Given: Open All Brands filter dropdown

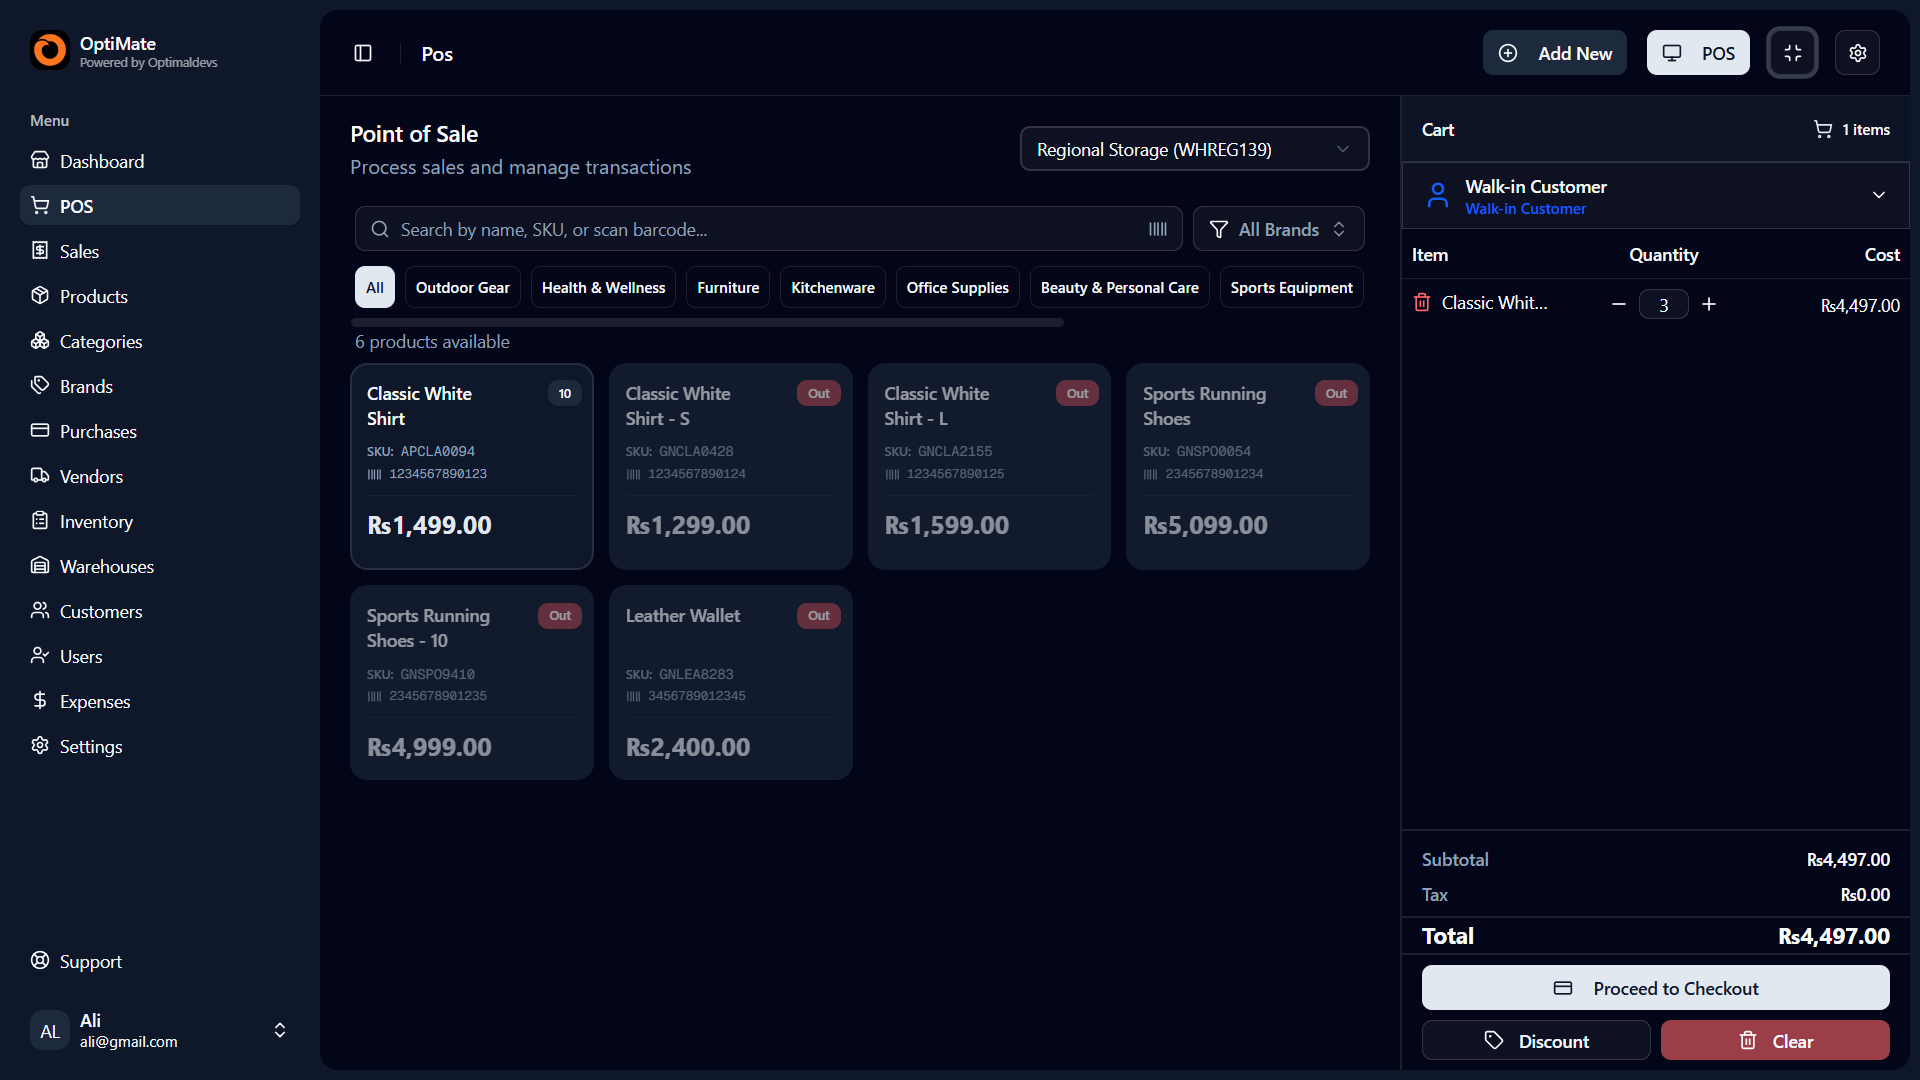Looking at the screenshot, I should tap(1277, 229).
